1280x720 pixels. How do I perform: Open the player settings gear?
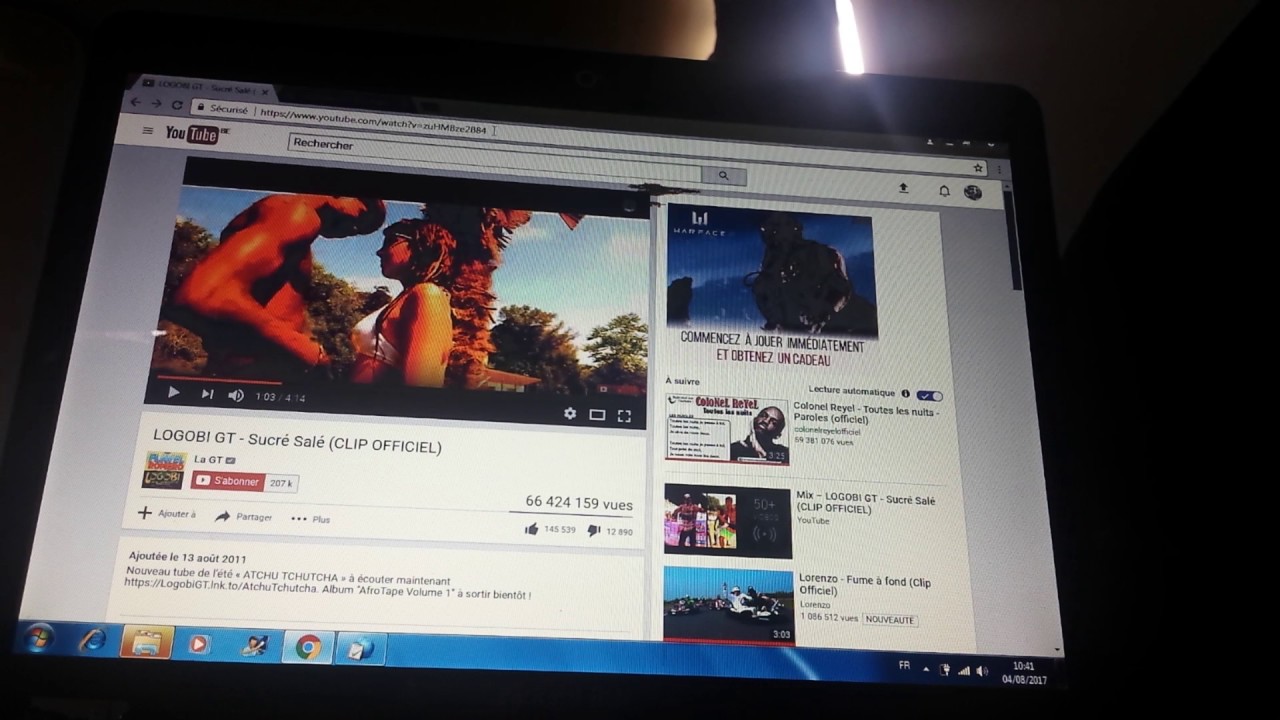[570, 413]
